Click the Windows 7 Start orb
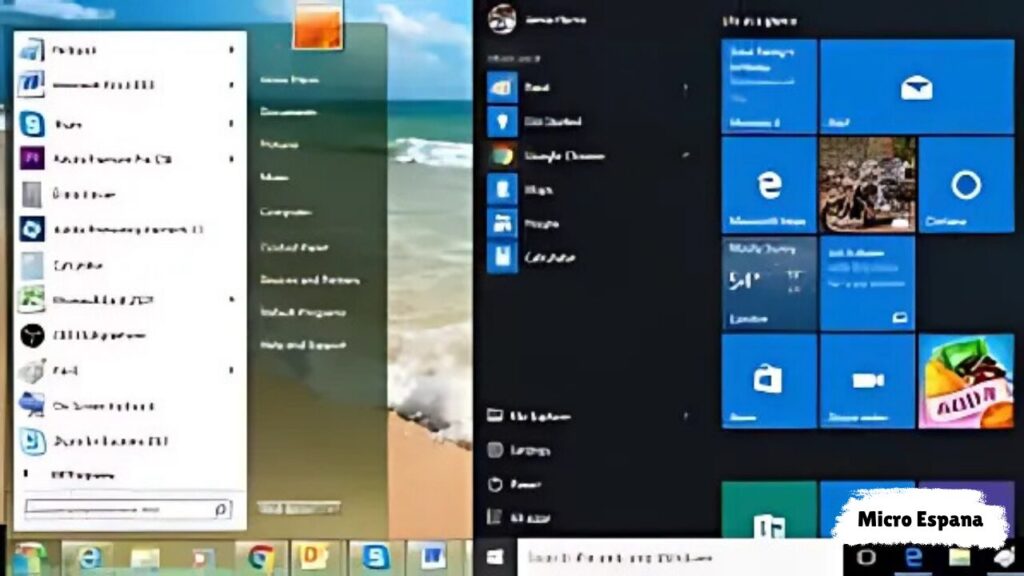Viewport: 1024px width, 576px height. pos(28,558)
